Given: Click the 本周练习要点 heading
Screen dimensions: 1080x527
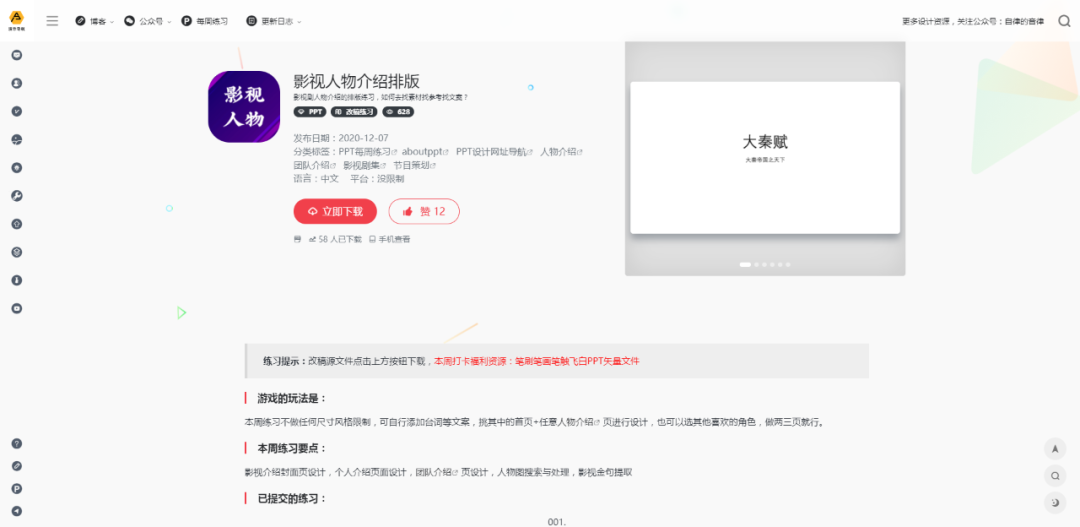Looking at the screenshot, I should coord(292,448).
